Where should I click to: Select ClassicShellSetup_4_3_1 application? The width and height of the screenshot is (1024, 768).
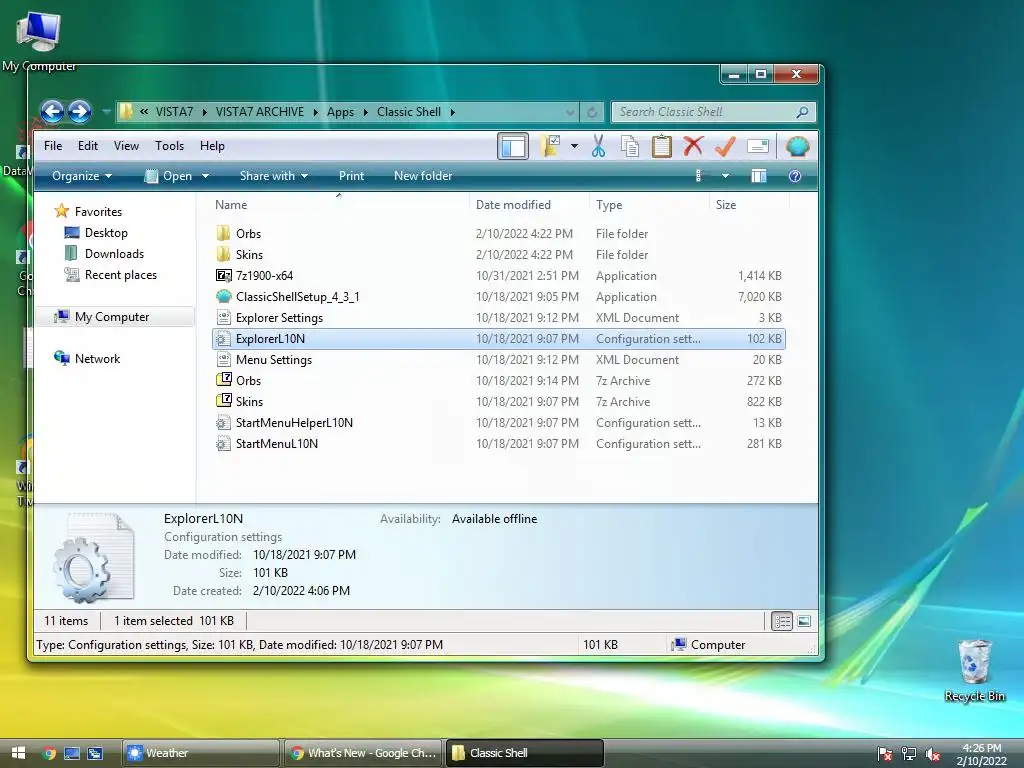pos(499,296)
